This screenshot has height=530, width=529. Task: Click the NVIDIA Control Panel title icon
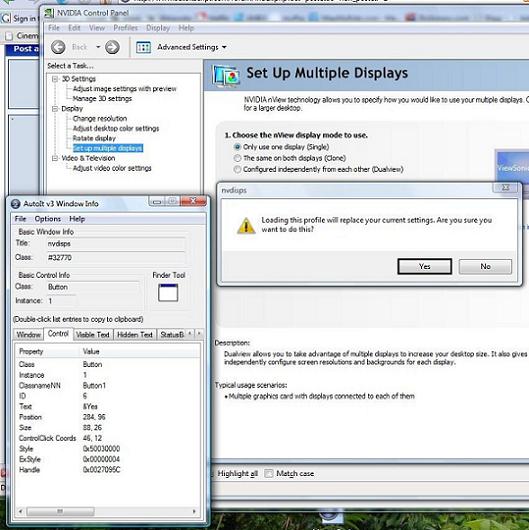pos(49,13)
